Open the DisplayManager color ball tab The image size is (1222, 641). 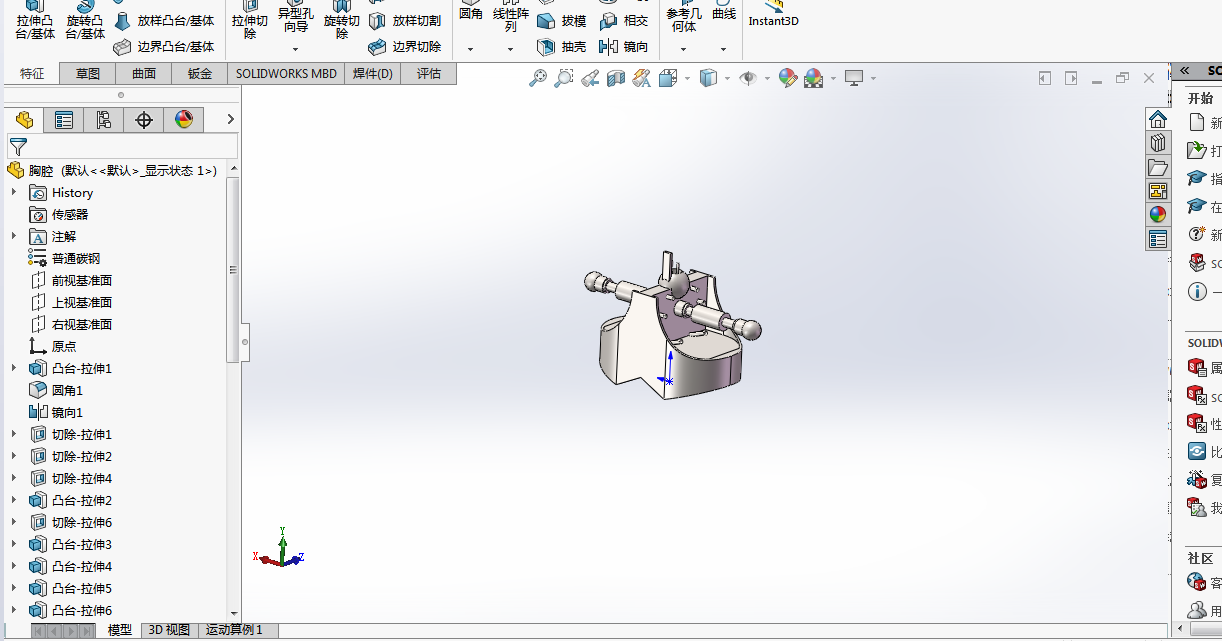tap(184, 120)
